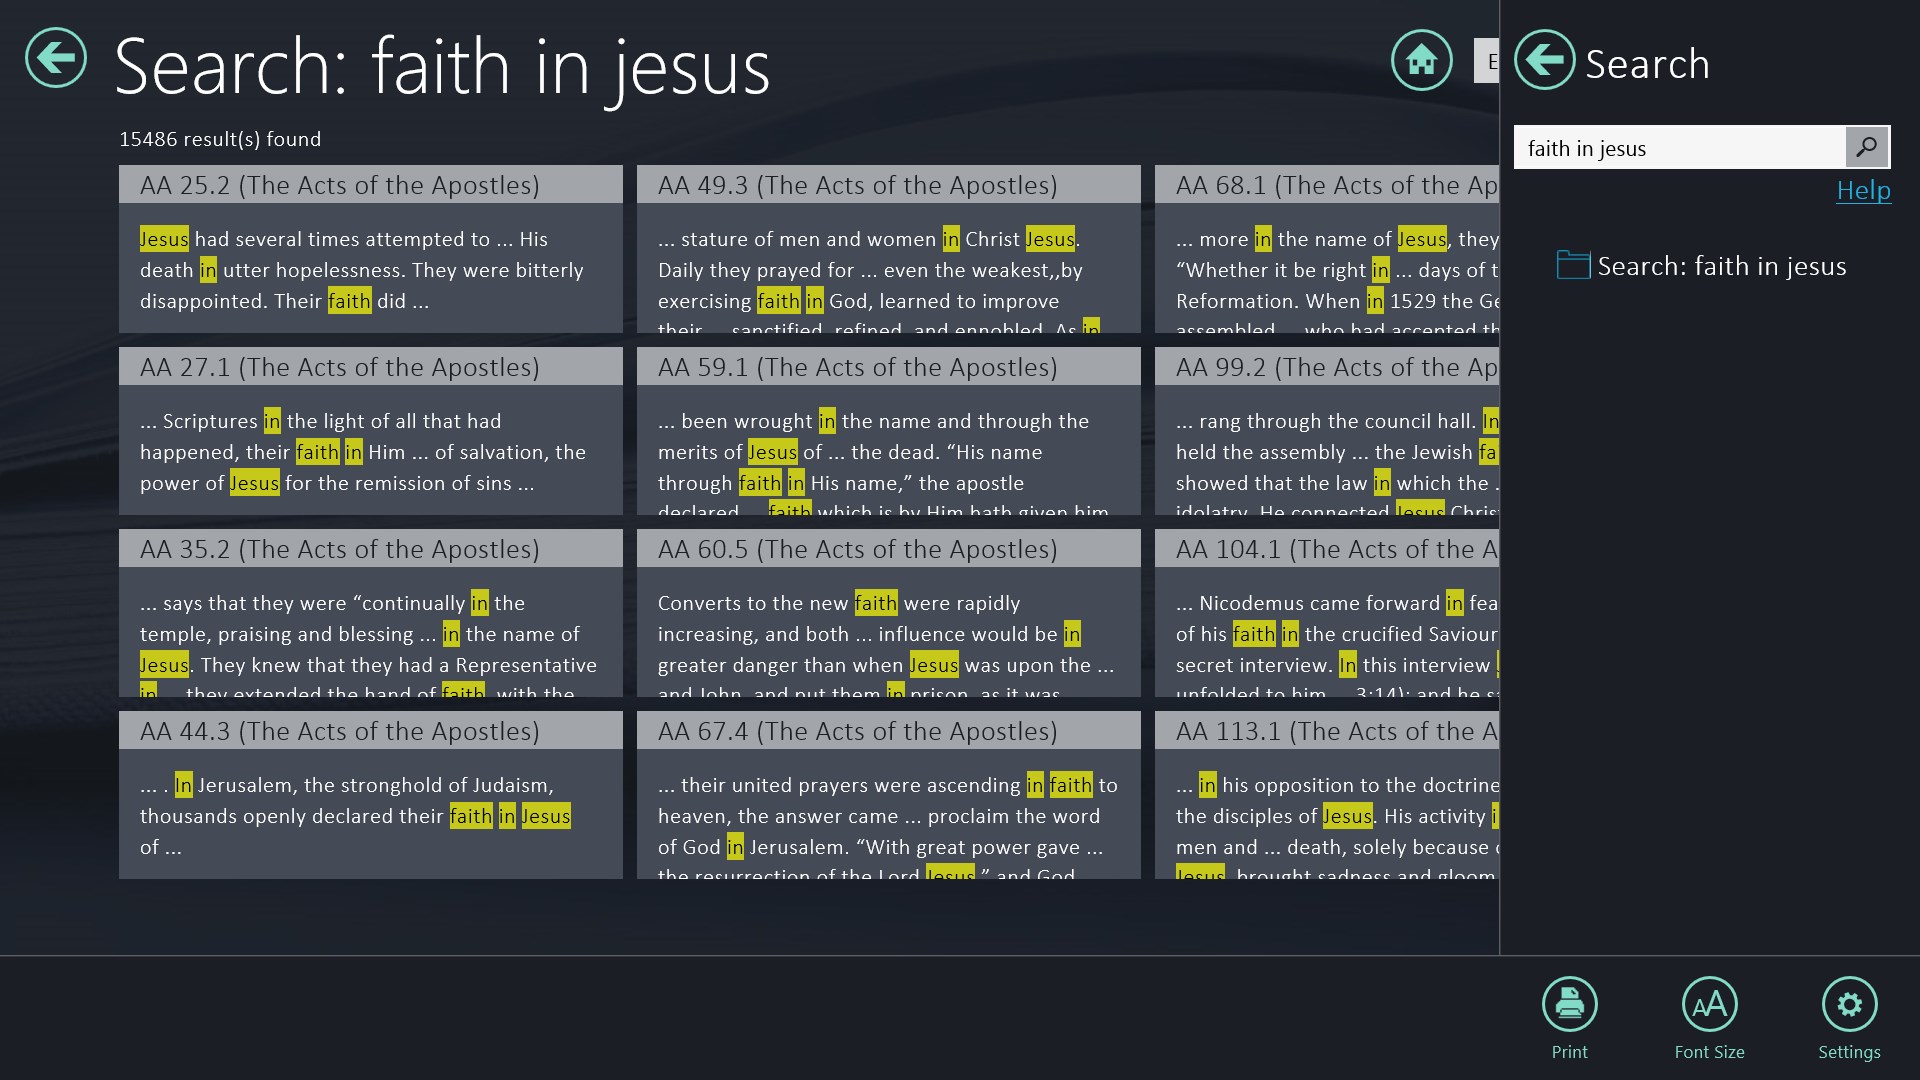
Task: Open result AA 67.4 about united prayers
Action: [888, 795]
